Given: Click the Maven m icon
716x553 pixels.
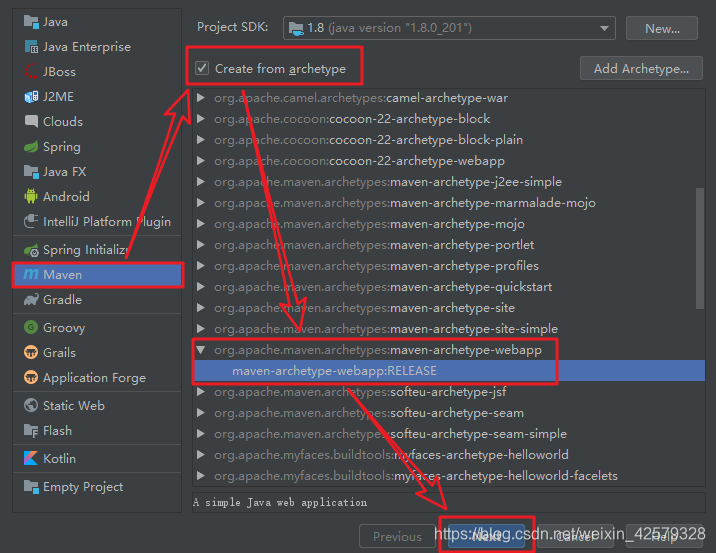Looking at the screenshot, I should point(31,274).
